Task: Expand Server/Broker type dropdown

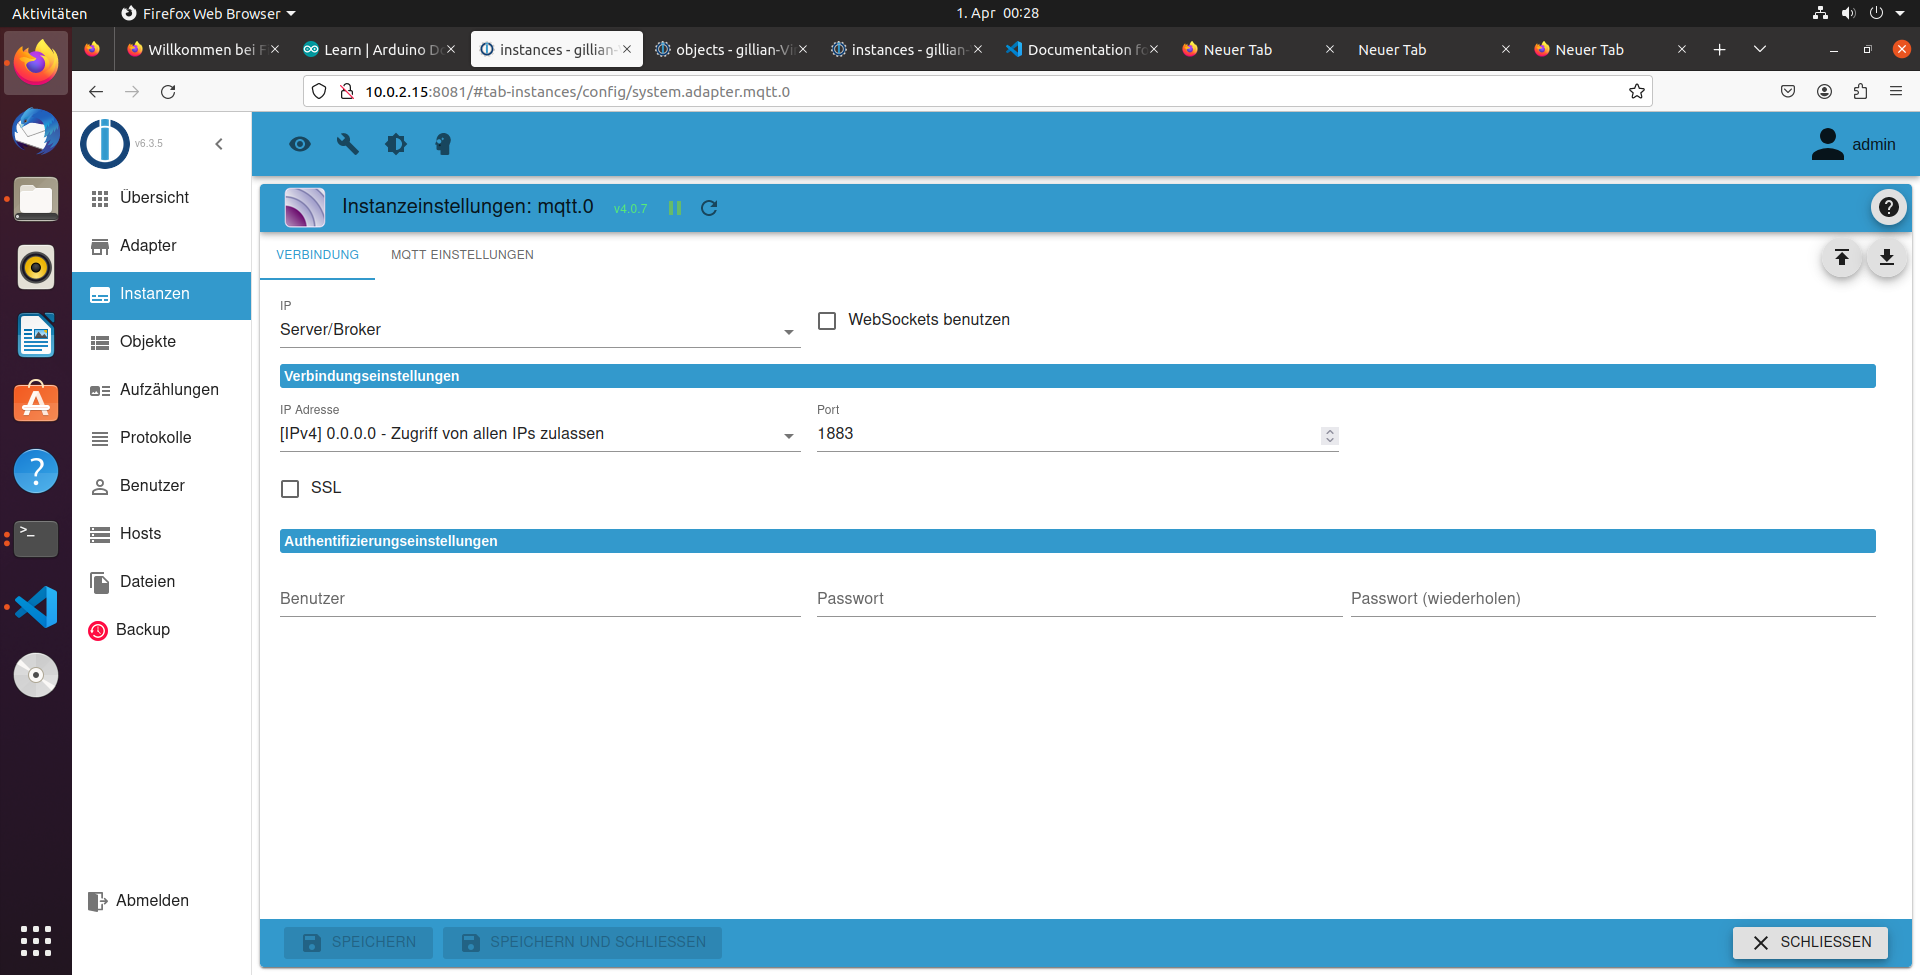Action: 540,330
